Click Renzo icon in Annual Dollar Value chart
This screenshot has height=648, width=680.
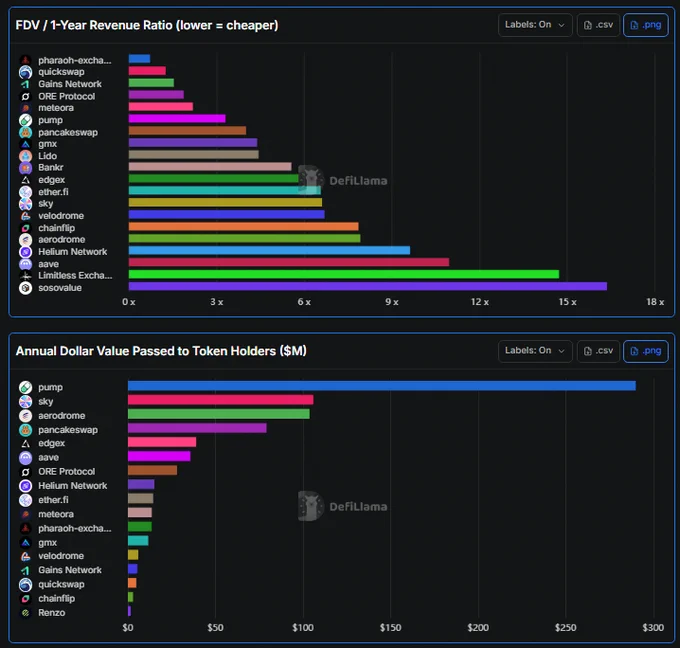[x=26, y=613]
